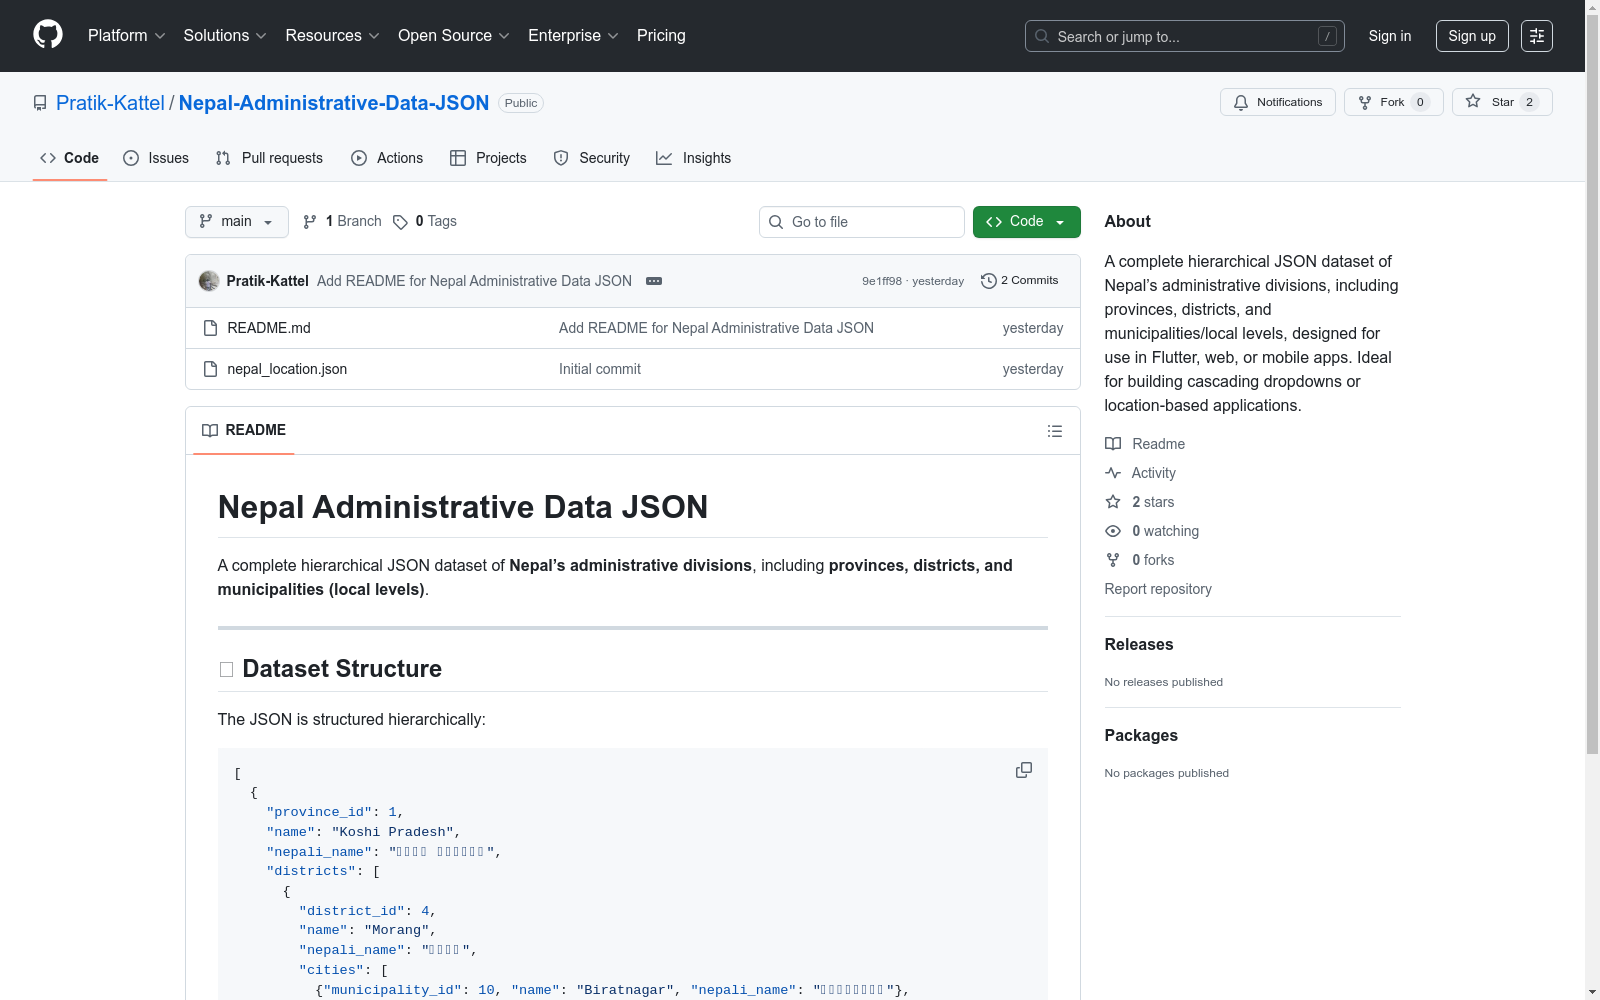Open the Pricing link

pos(661,36)
